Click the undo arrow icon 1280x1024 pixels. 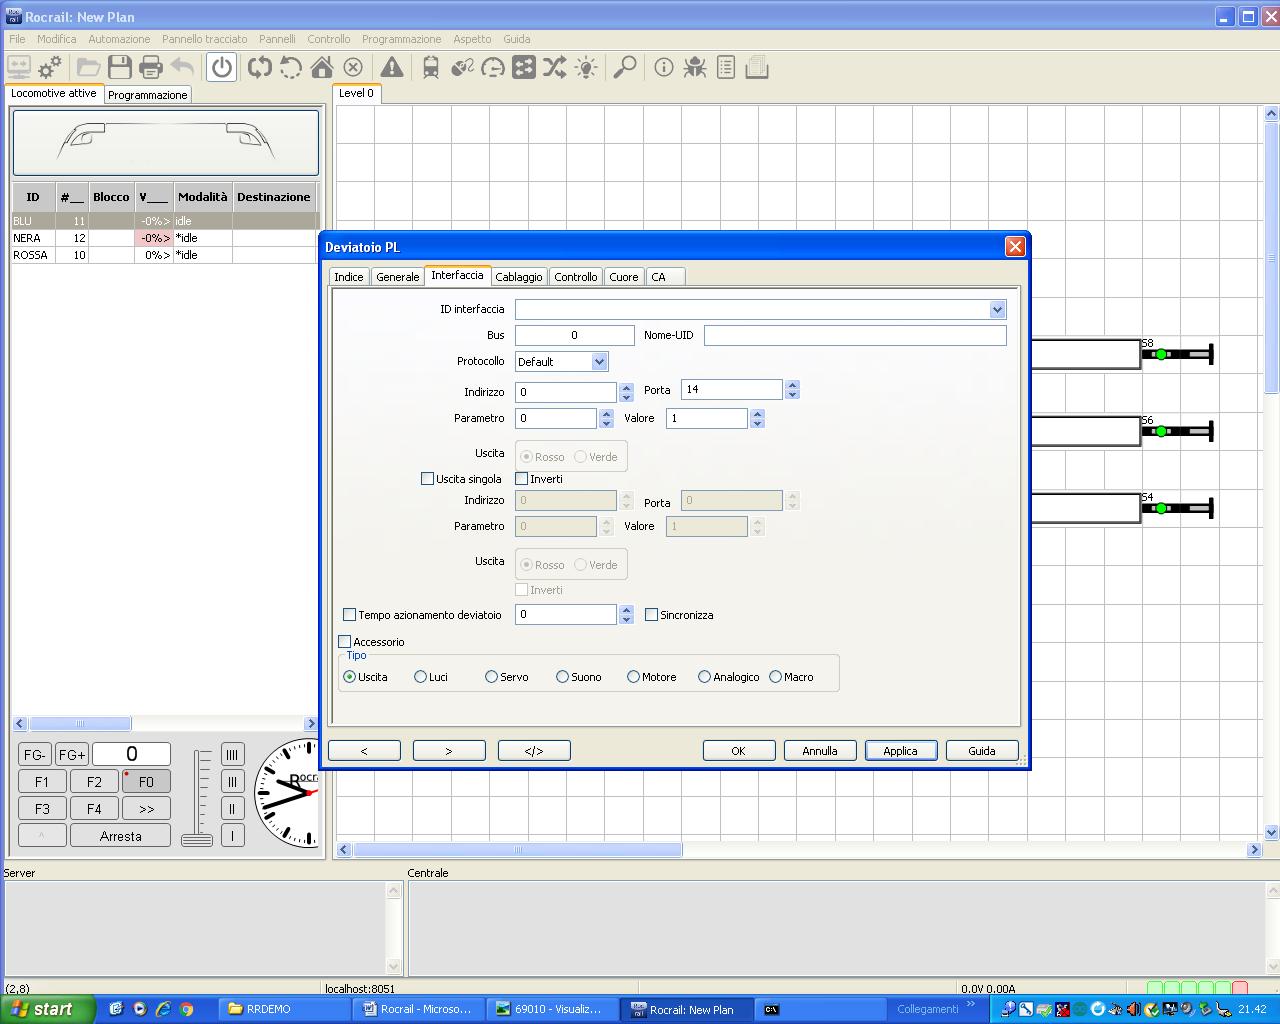pyautogui.click(x=182, y=67)
